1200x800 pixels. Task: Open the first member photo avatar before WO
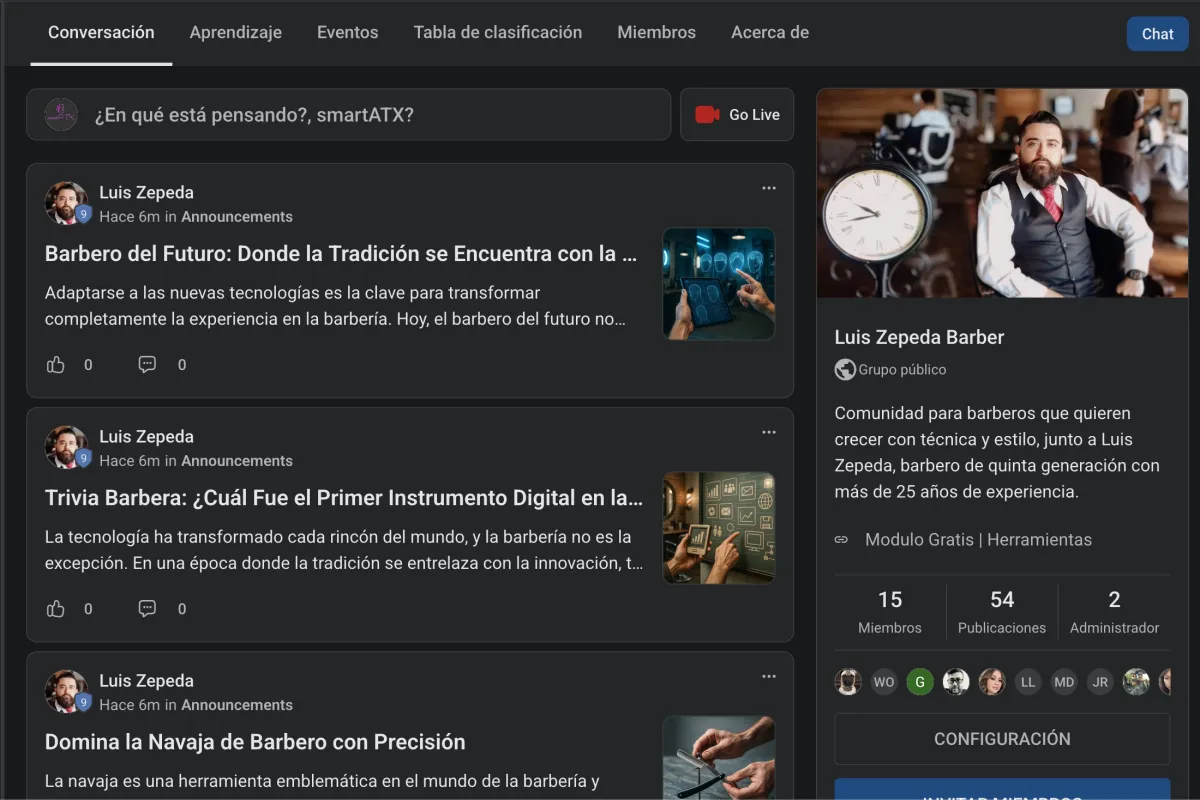[848, 682]
